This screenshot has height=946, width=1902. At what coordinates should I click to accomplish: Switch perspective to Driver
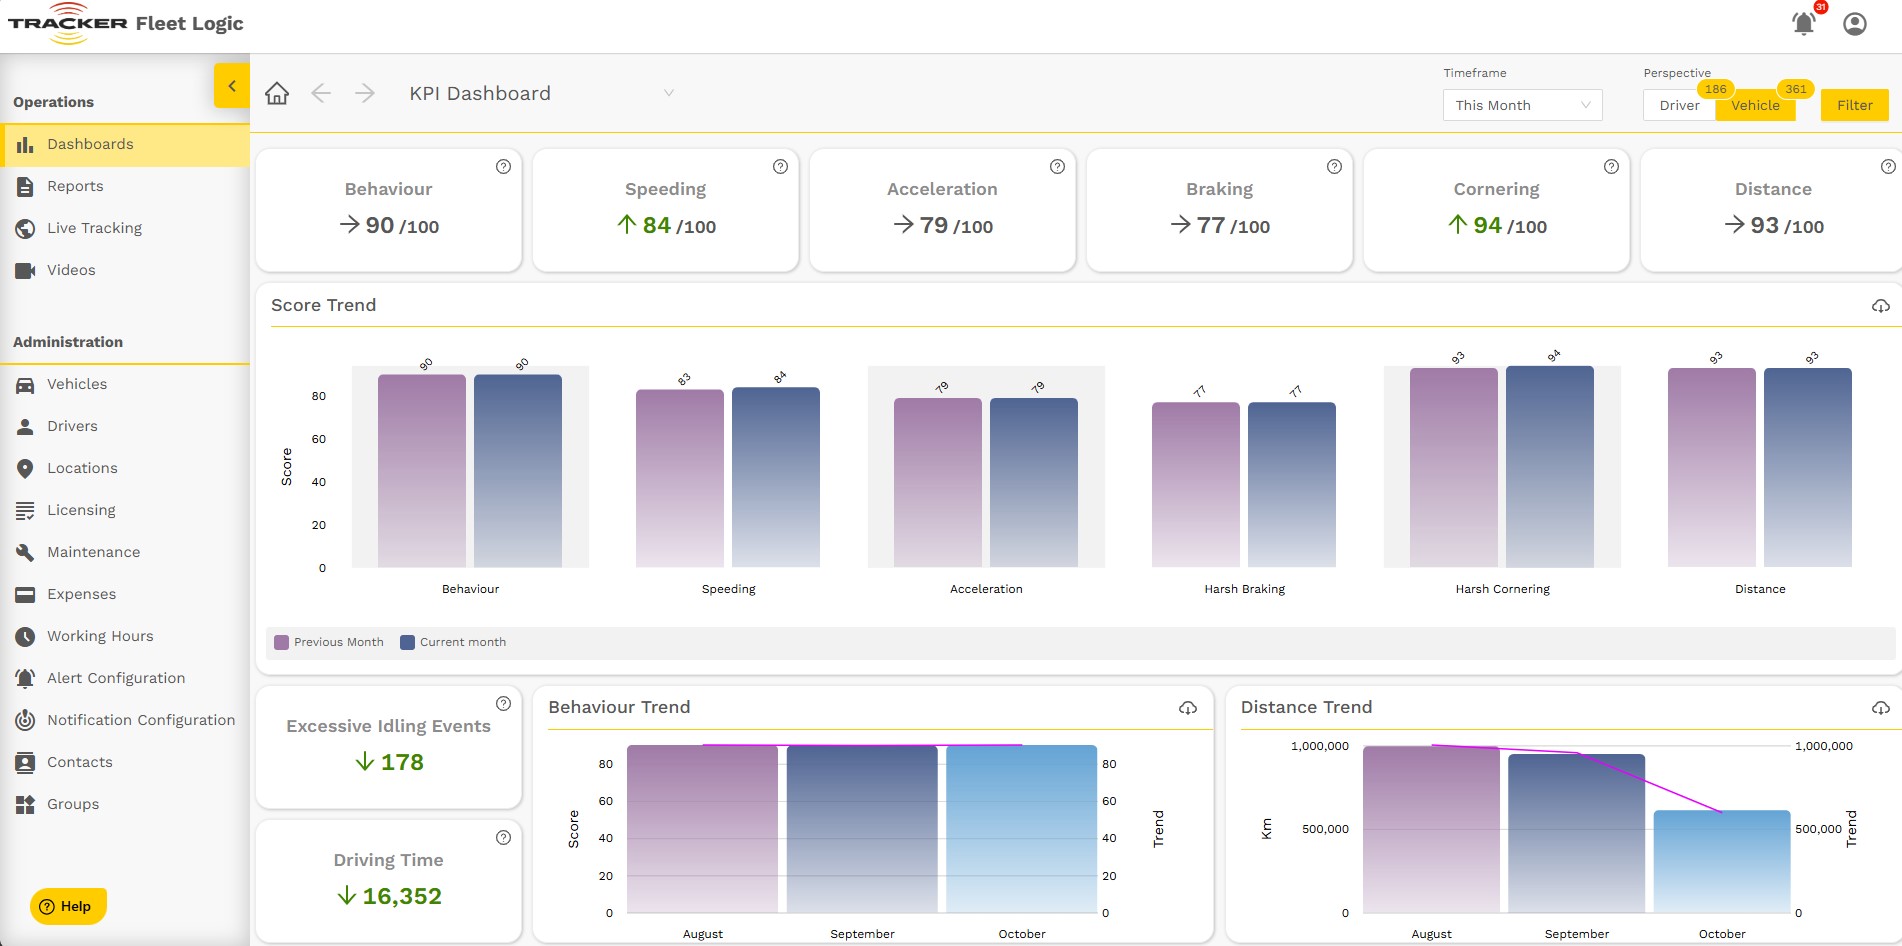[1679, 105]
